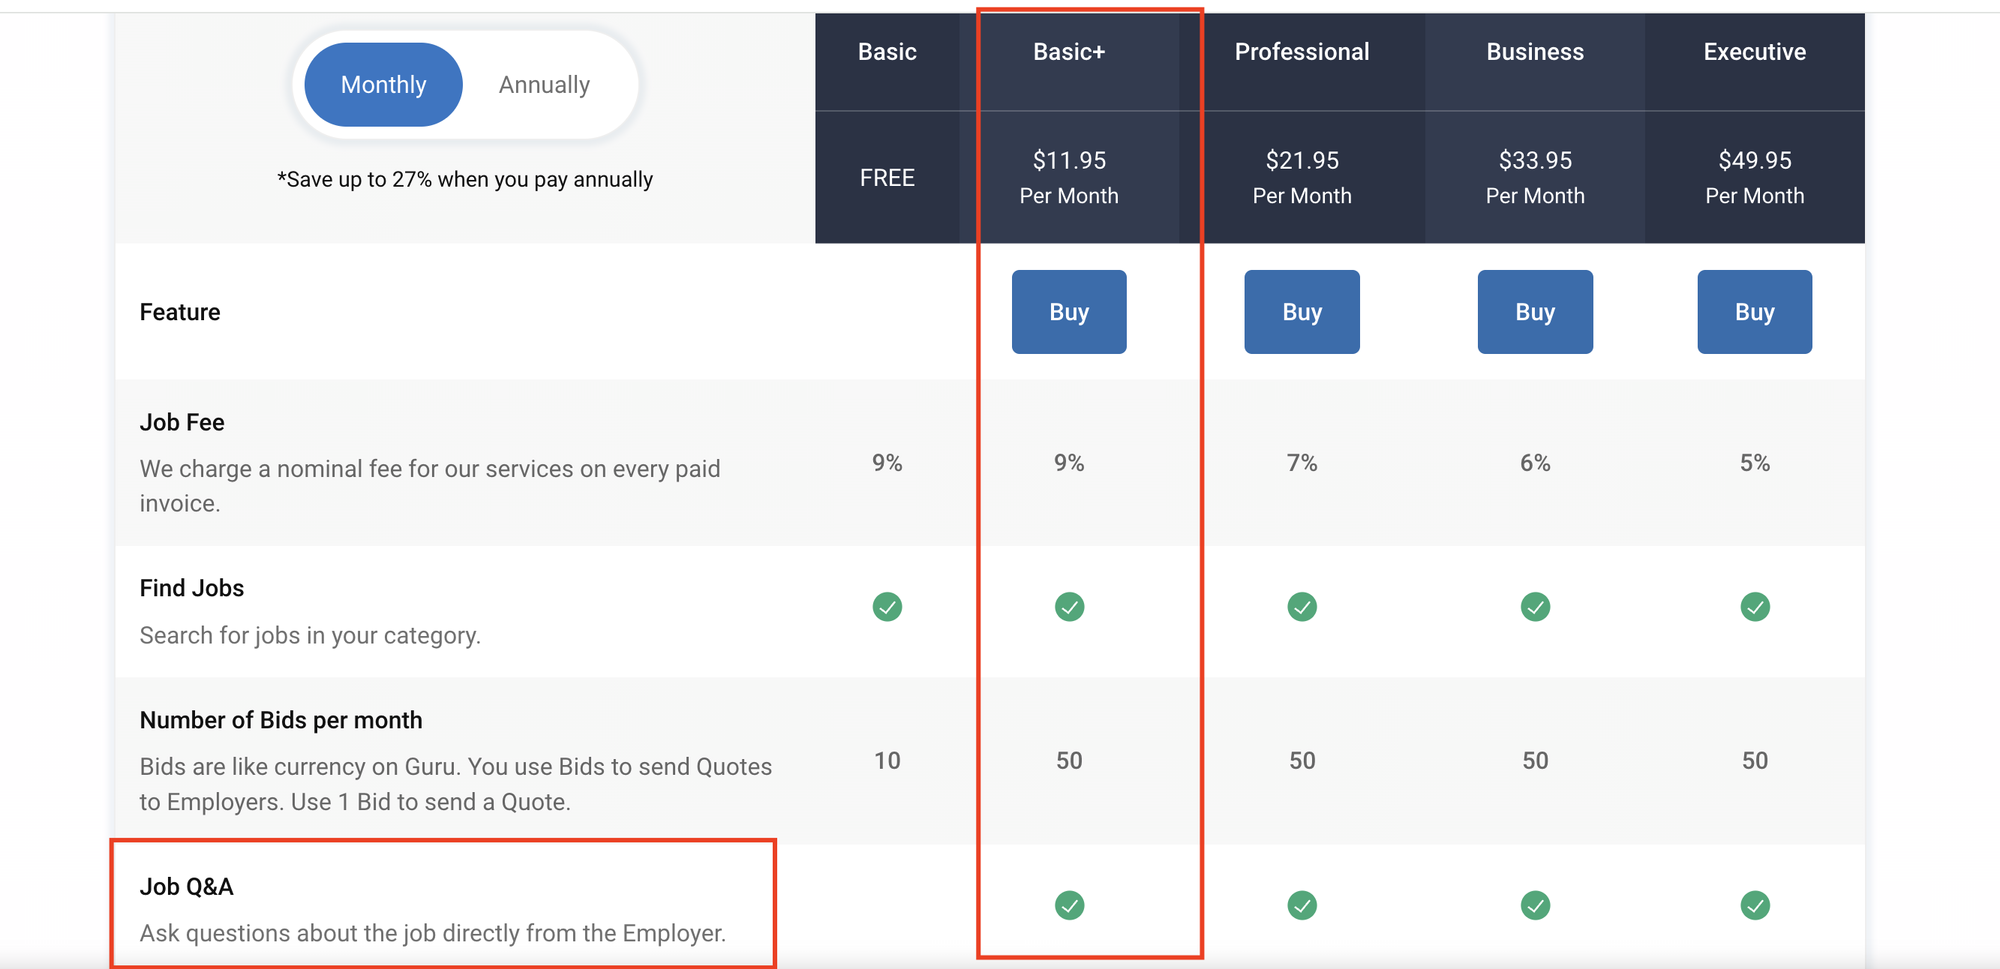The height and width of the screenshot is (969, 2000).
Task: Click the Find Jobs row title
Action: coord(192,588)
